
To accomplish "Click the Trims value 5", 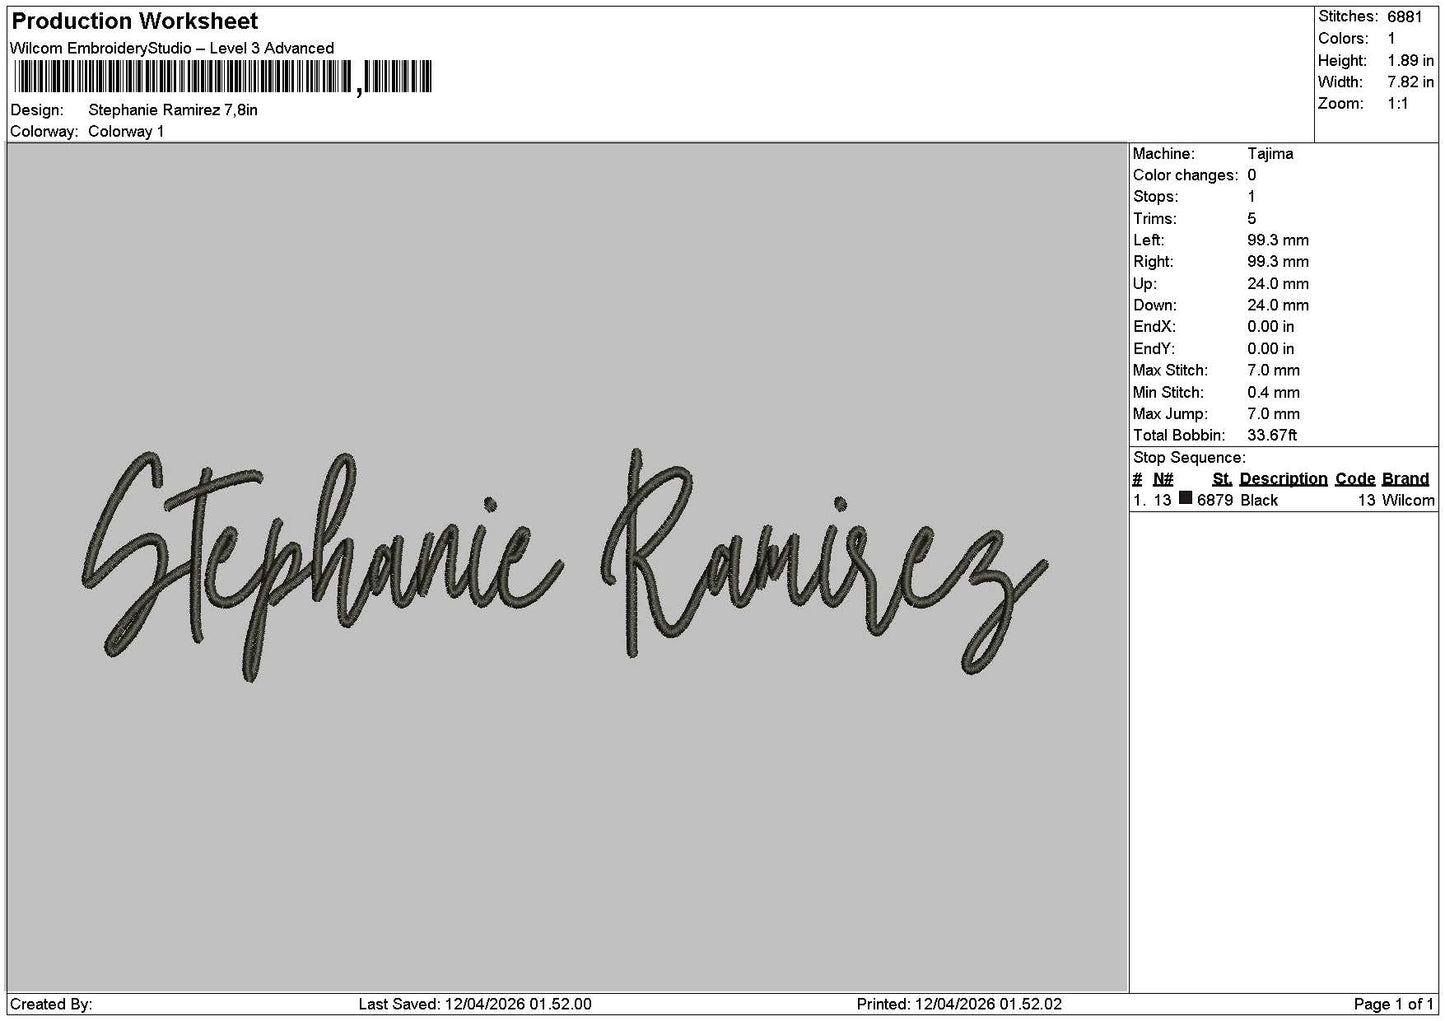I will 1252,219.
